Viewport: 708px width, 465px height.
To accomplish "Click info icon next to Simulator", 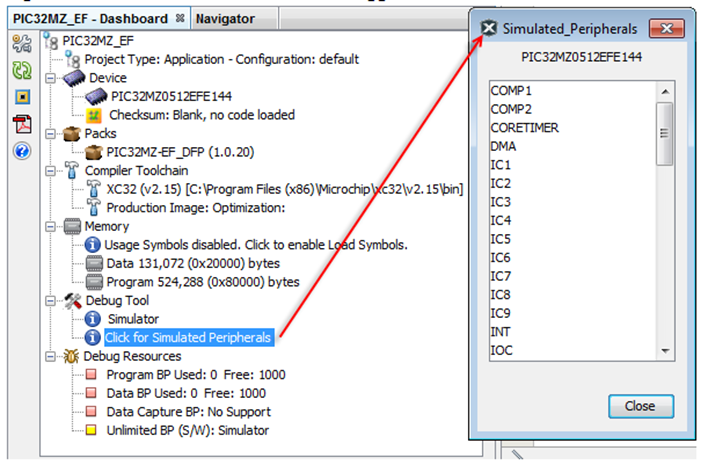I will (x=93, y=319).
